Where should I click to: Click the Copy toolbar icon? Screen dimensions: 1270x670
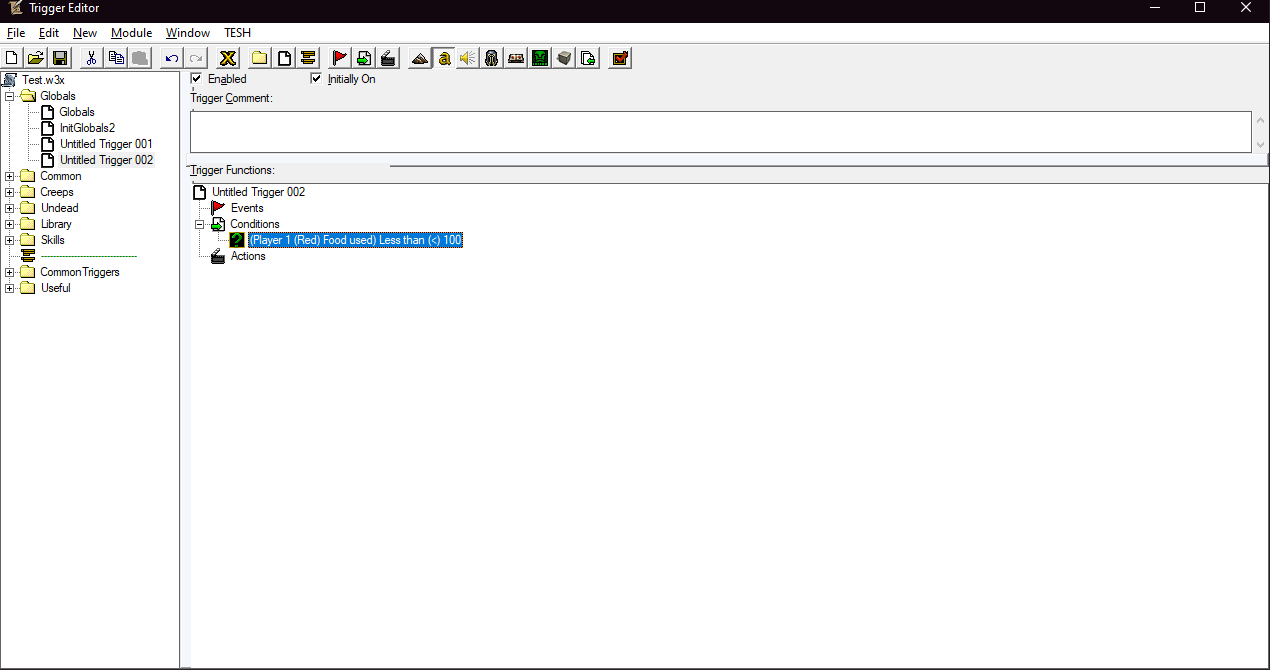pyautogui.click(x=116, y=58)
